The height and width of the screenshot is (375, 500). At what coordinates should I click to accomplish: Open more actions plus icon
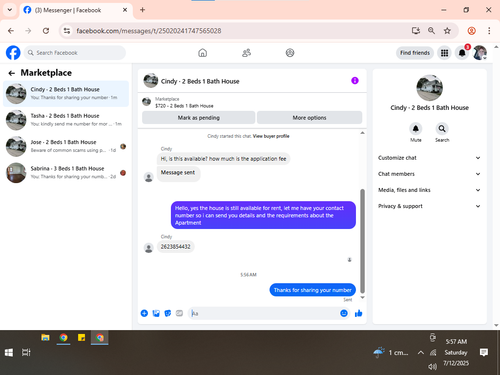tap(144, 313)
